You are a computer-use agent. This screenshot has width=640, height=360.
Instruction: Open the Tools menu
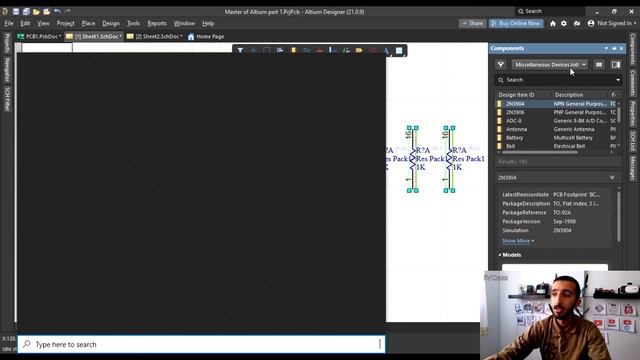pyautogui.click(x=133, y=24)
